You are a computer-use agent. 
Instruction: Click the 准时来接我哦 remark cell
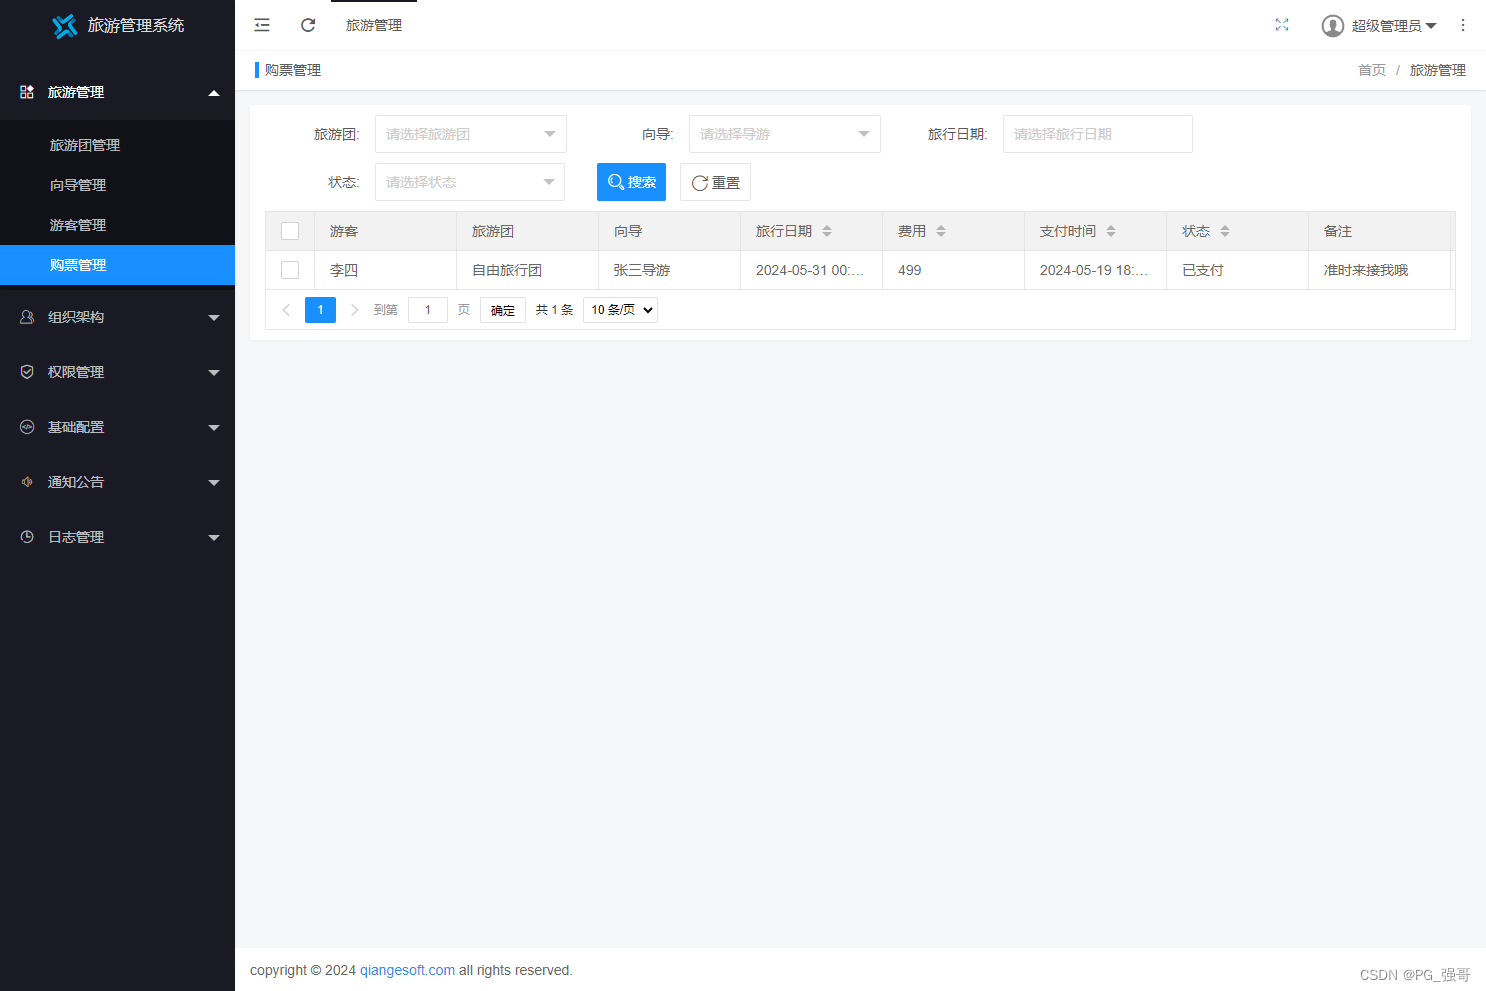pyautogui.click(x=1379, y=270)
